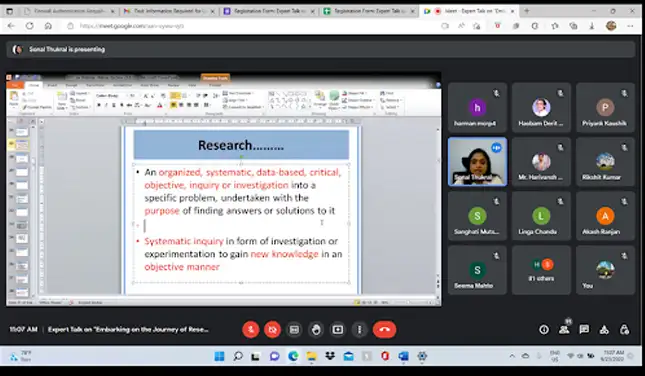
Task: Open Windows Start menu
Action: (x=219, y=356)
